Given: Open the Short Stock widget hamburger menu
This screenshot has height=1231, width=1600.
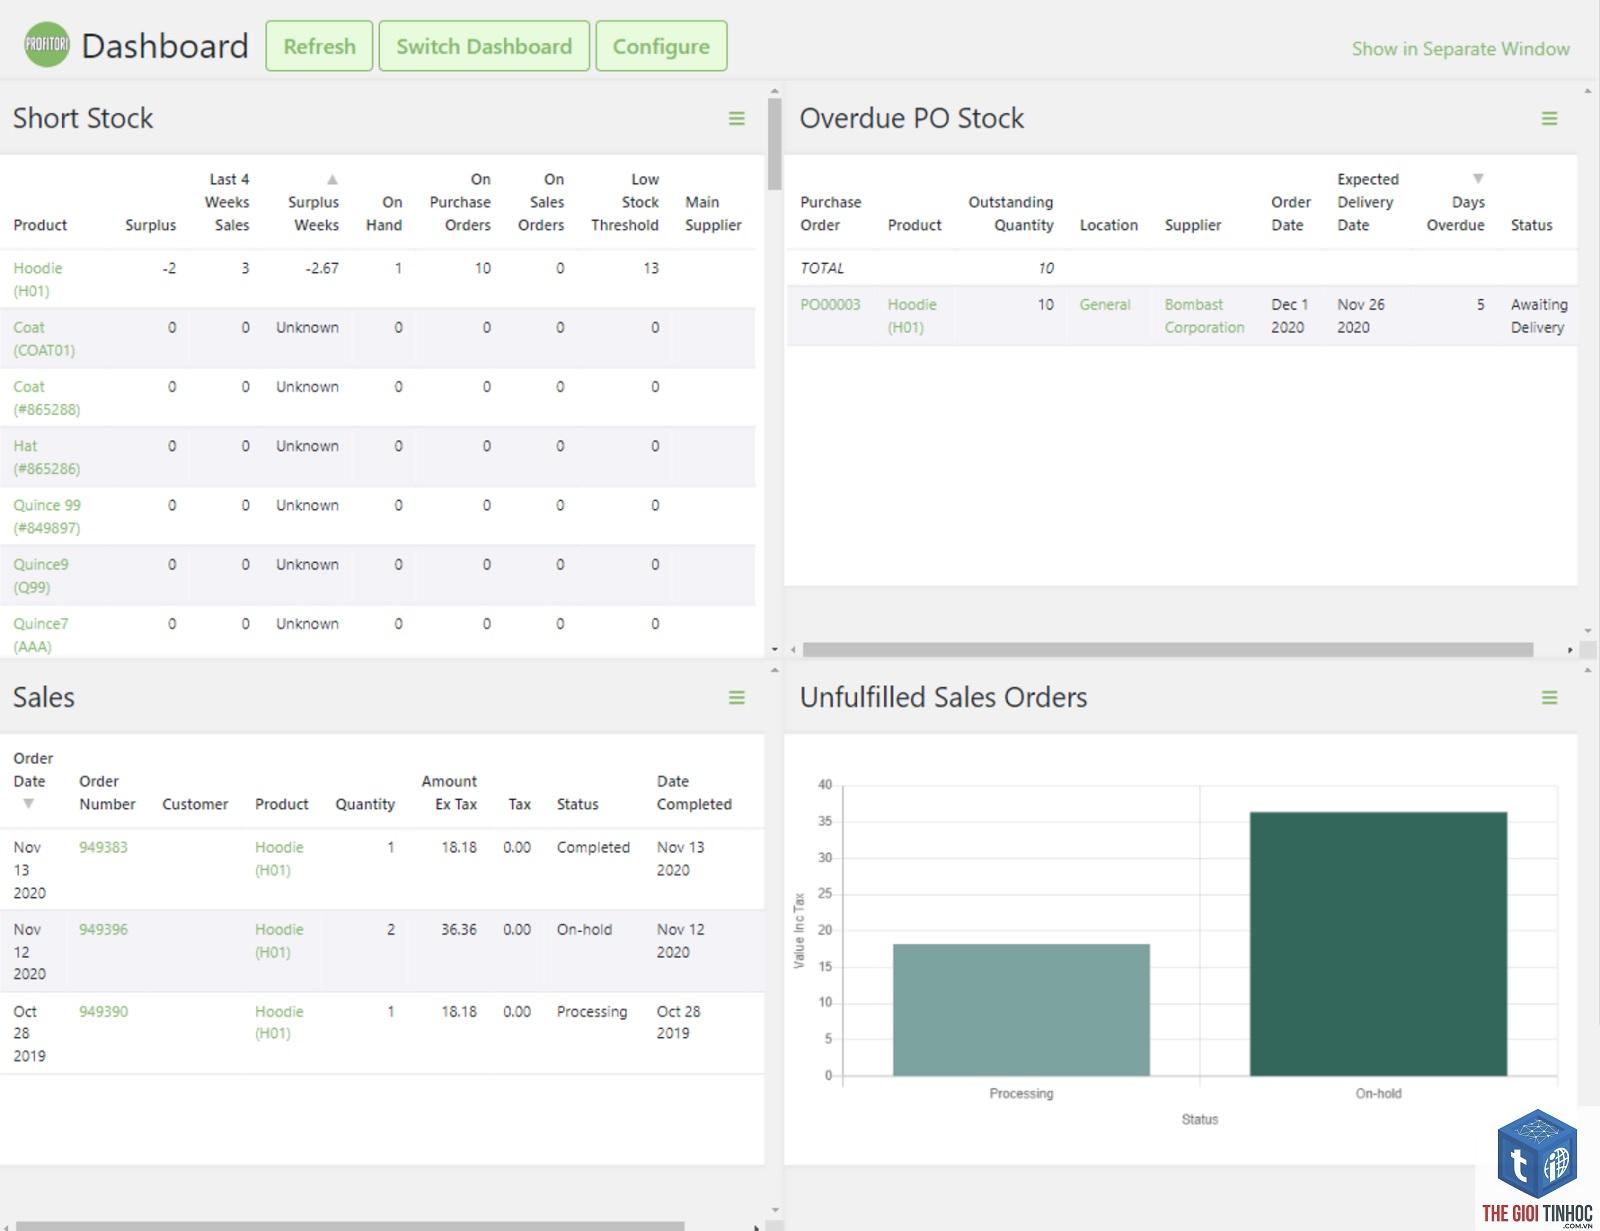Looking at the screenshot, I should pos(737,118).
